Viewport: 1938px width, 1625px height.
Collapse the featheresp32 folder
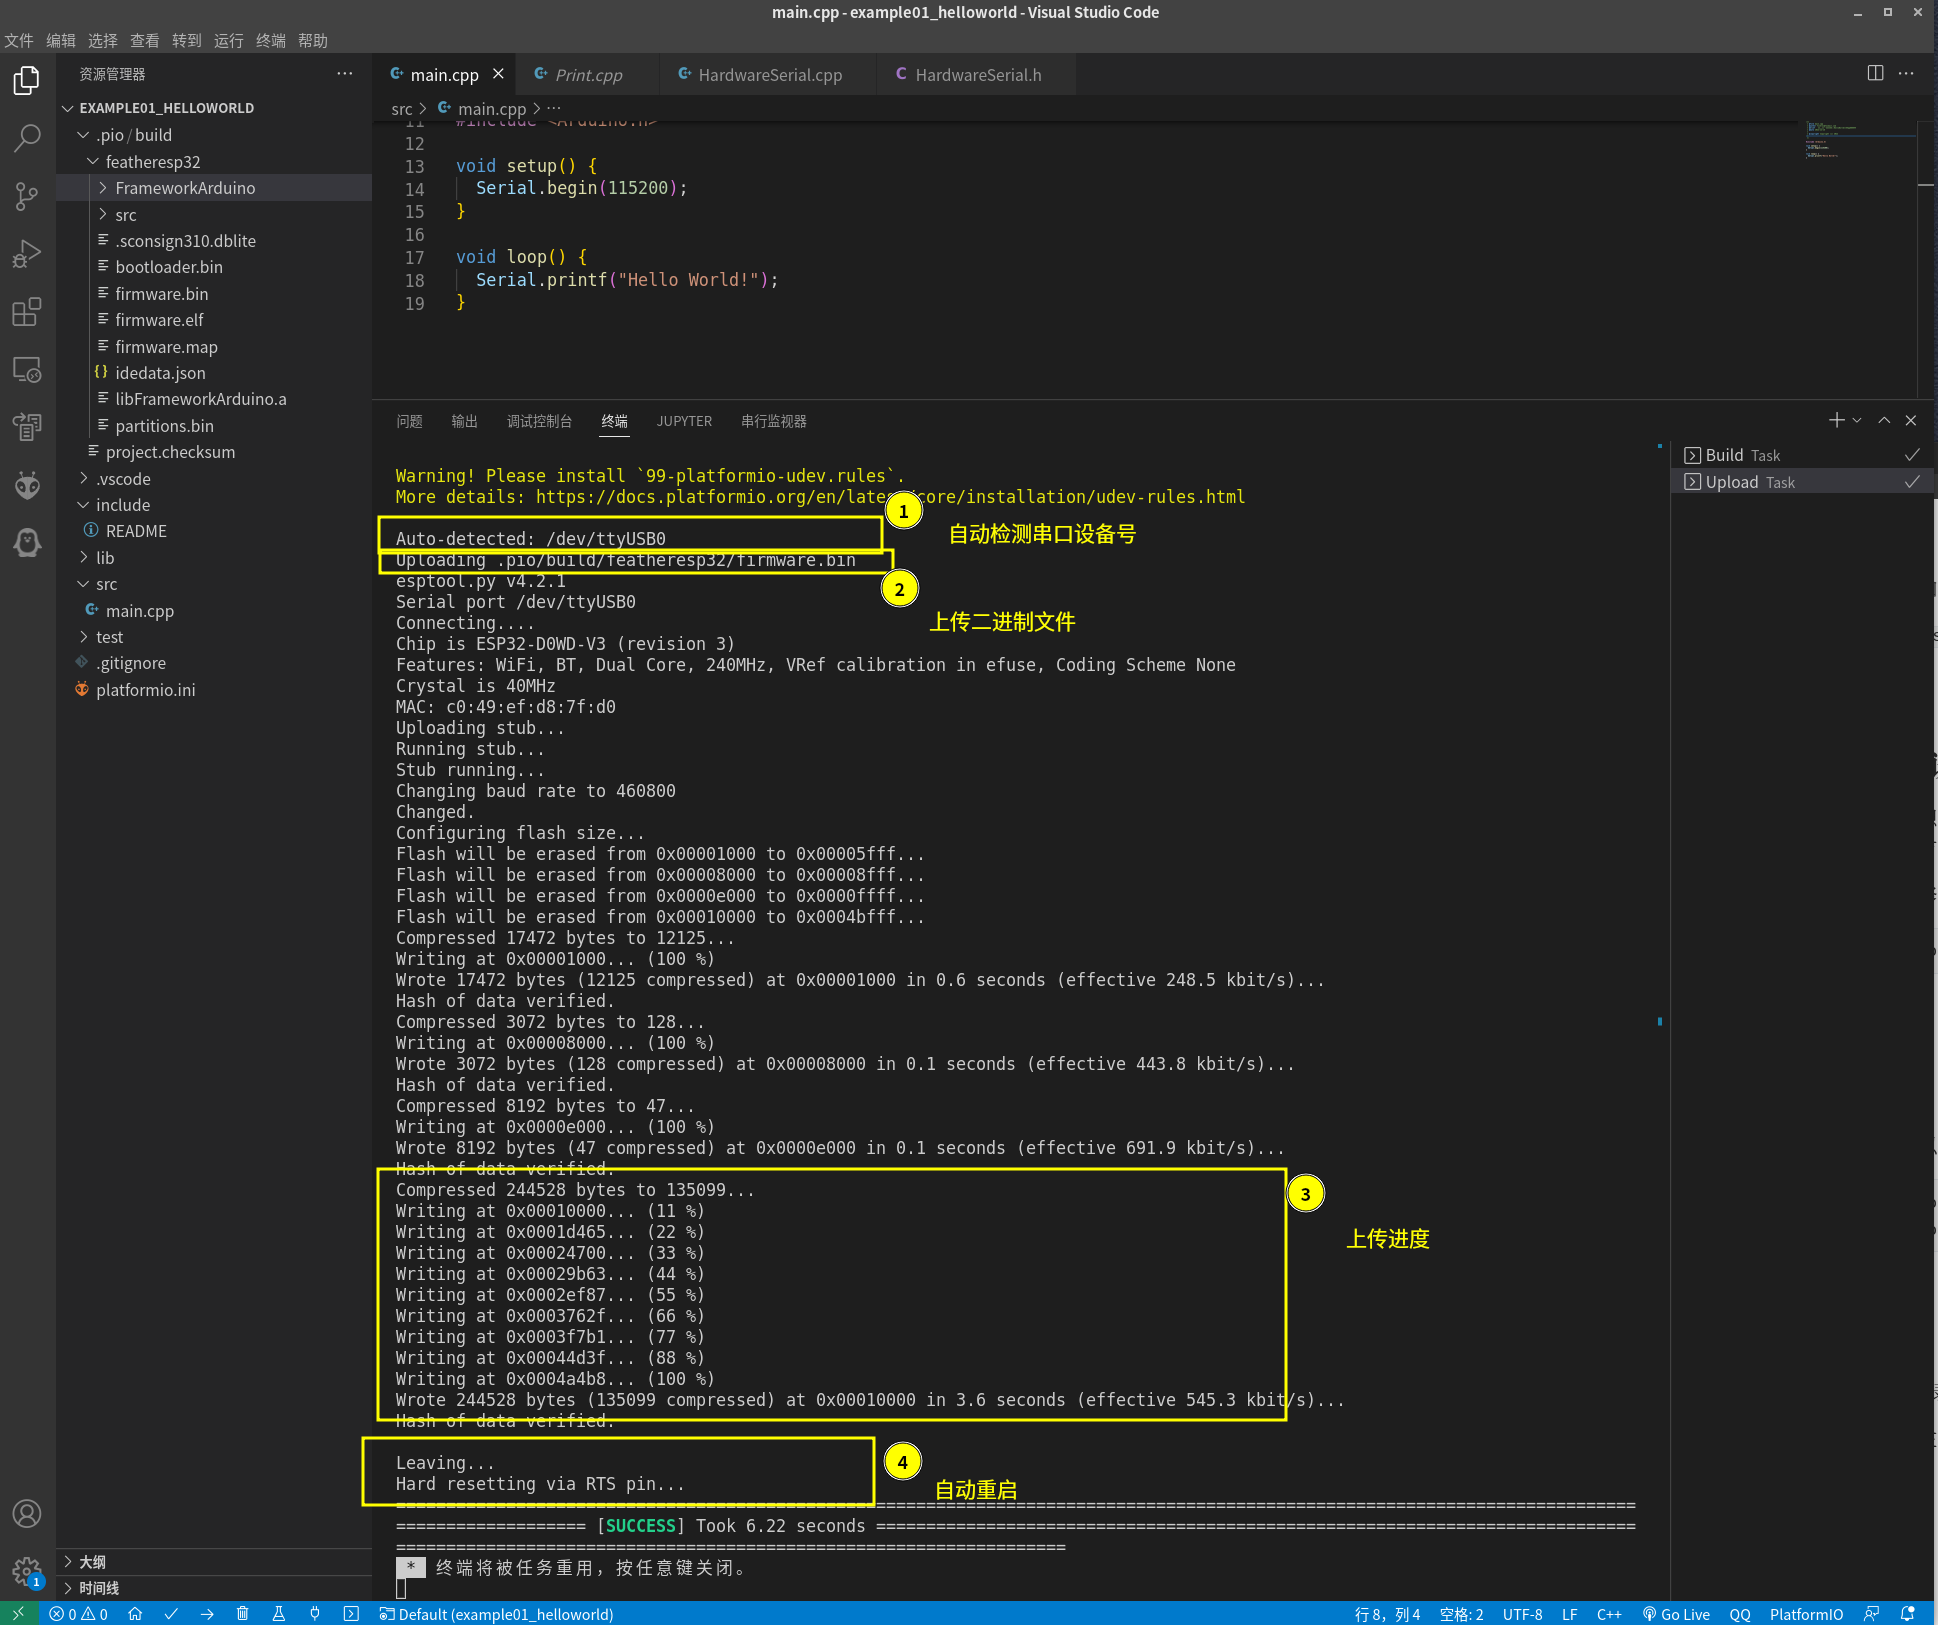[152, 162]
